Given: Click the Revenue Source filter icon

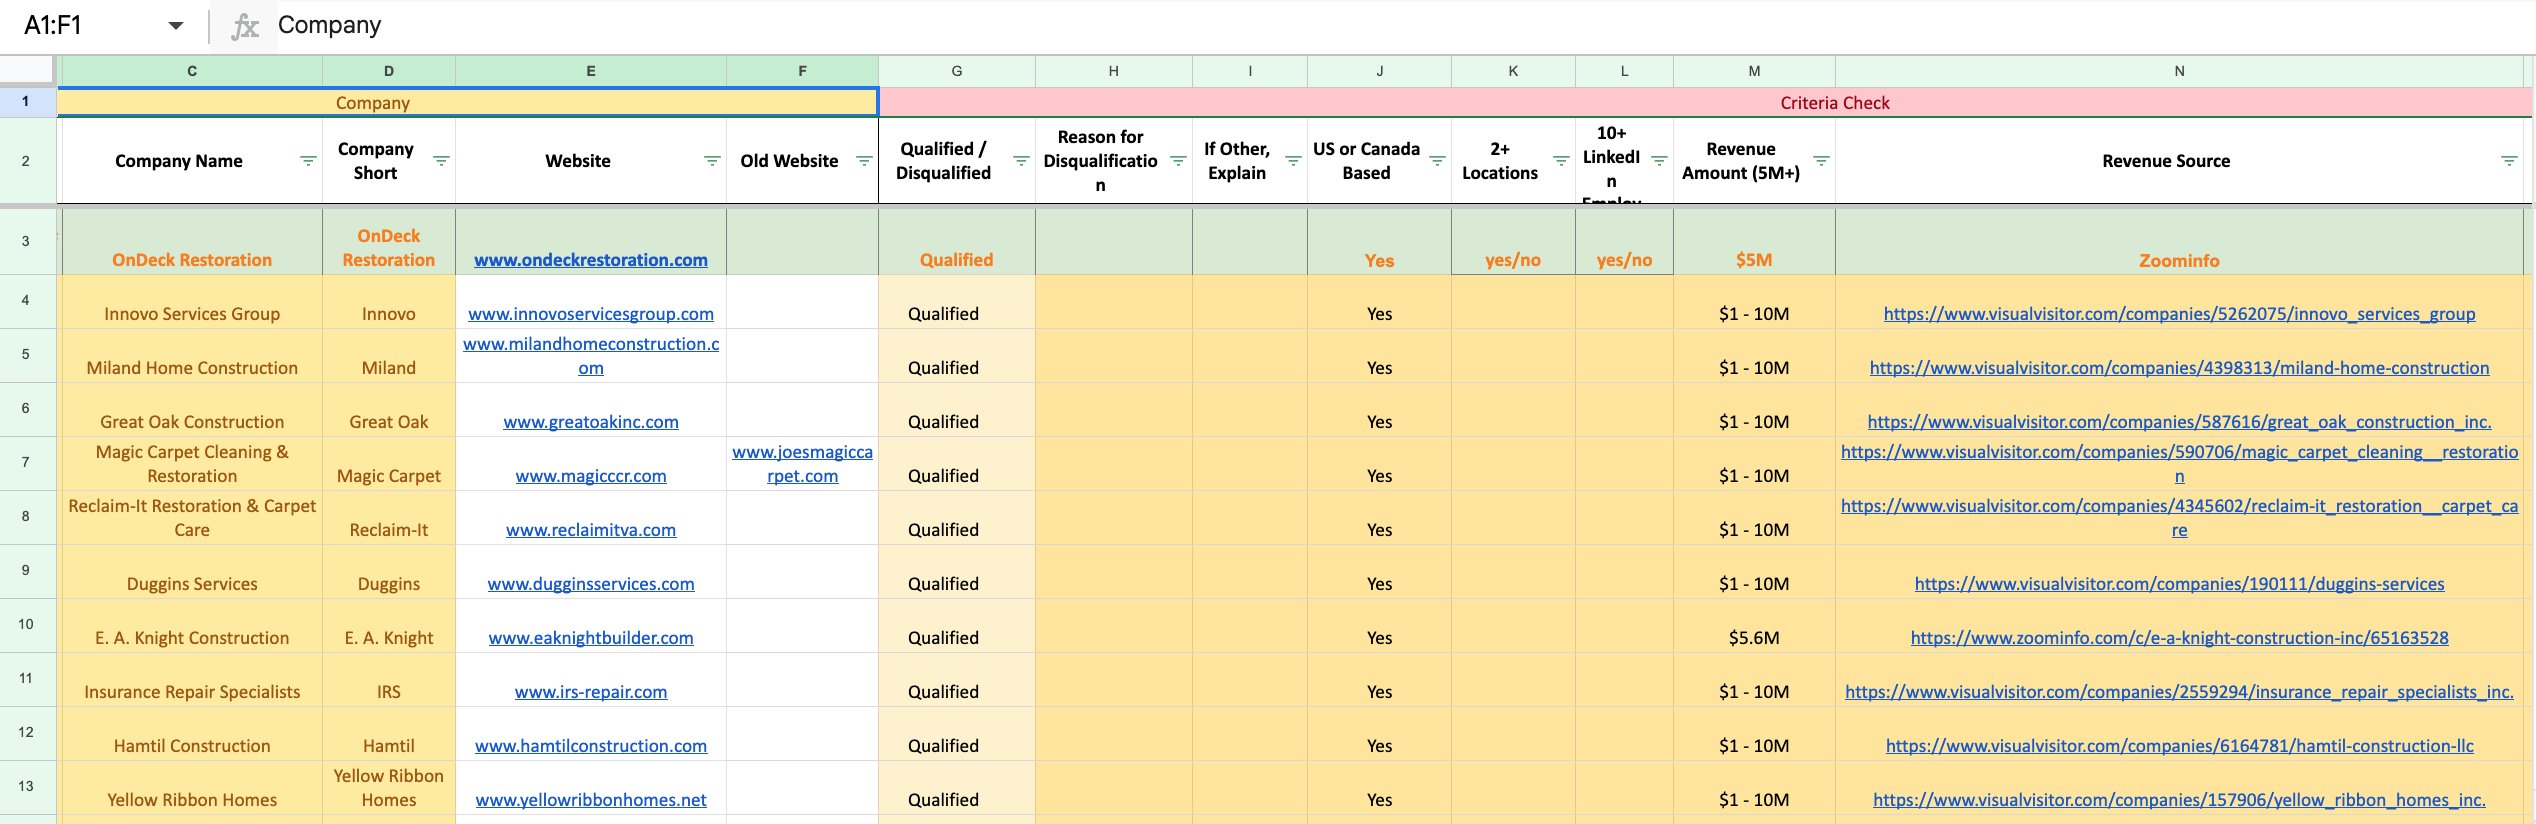Looking at the screenshot, I should pyautogui.click(x=2508, y=161).
